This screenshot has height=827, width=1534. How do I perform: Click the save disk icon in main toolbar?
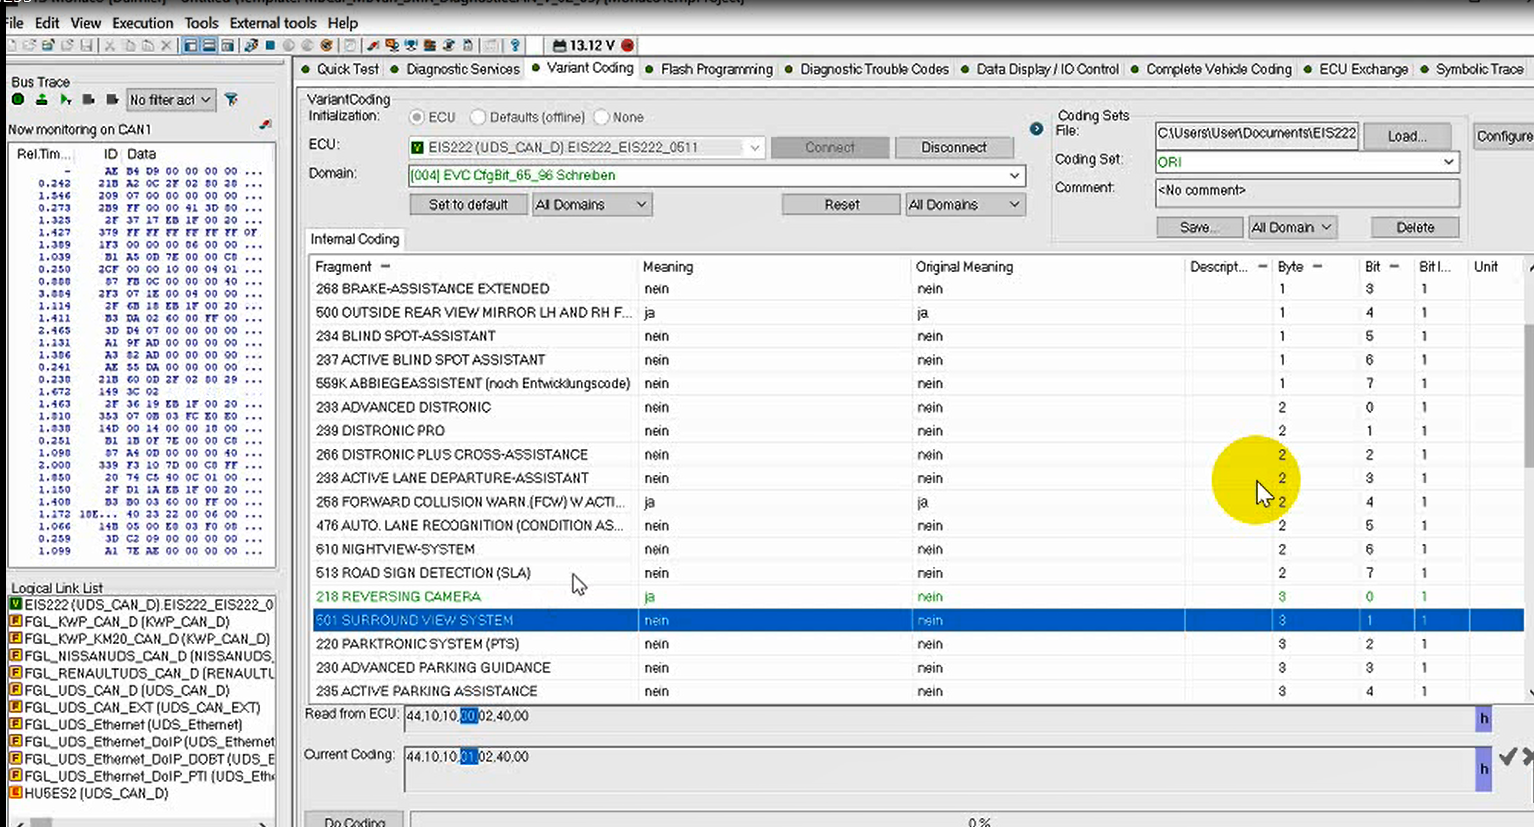pos(86,46)
